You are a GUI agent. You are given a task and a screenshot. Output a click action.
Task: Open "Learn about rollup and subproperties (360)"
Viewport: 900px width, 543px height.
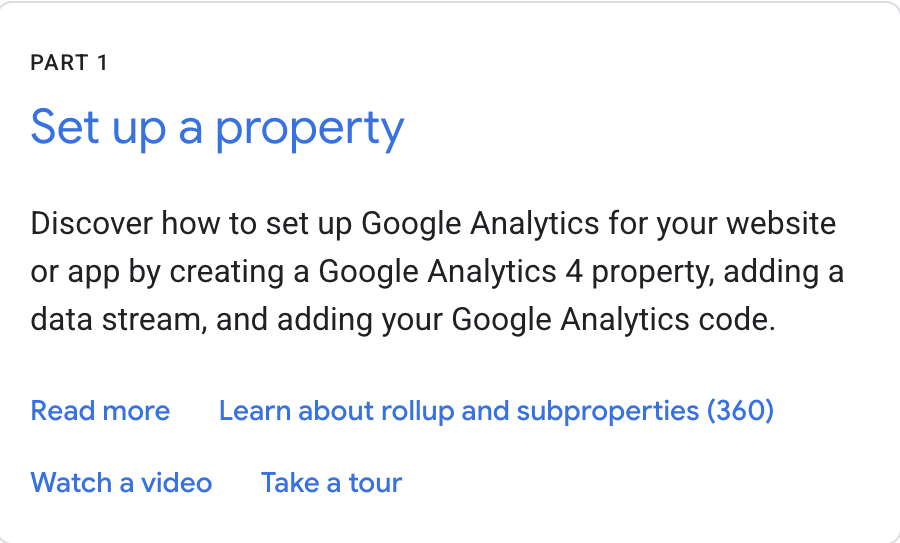click(x=496, y=411)
